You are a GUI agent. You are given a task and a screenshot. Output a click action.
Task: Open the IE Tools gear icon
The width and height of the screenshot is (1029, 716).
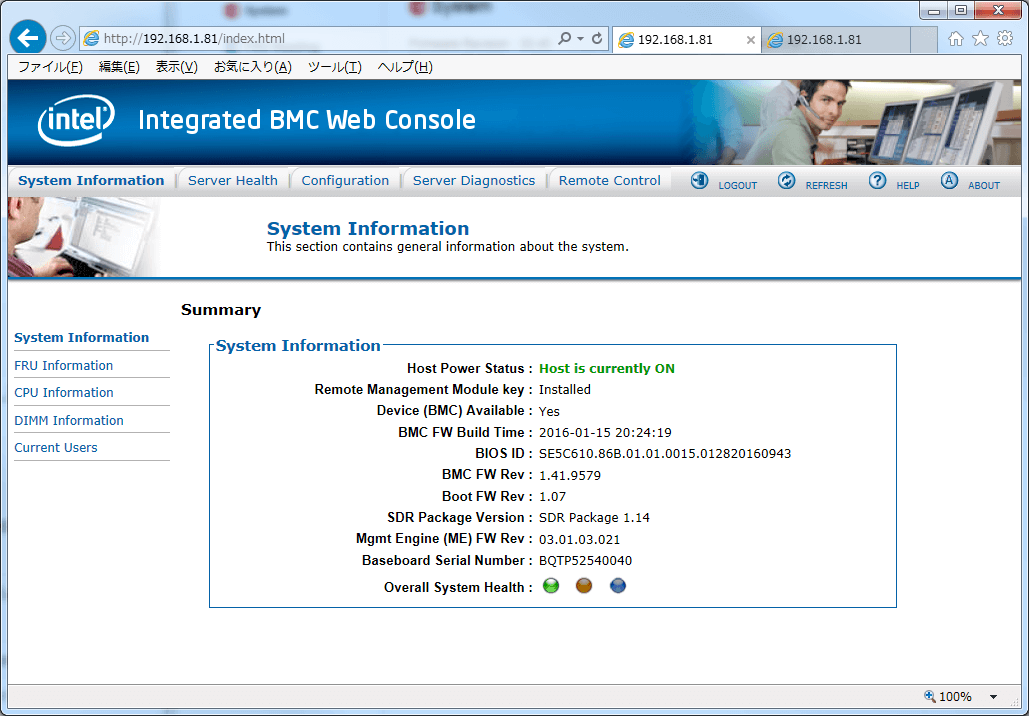point(1005,39)
